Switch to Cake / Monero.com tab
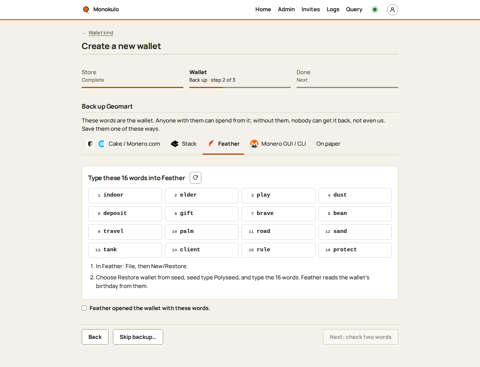480x367 pixels. [x=124, y=144]
